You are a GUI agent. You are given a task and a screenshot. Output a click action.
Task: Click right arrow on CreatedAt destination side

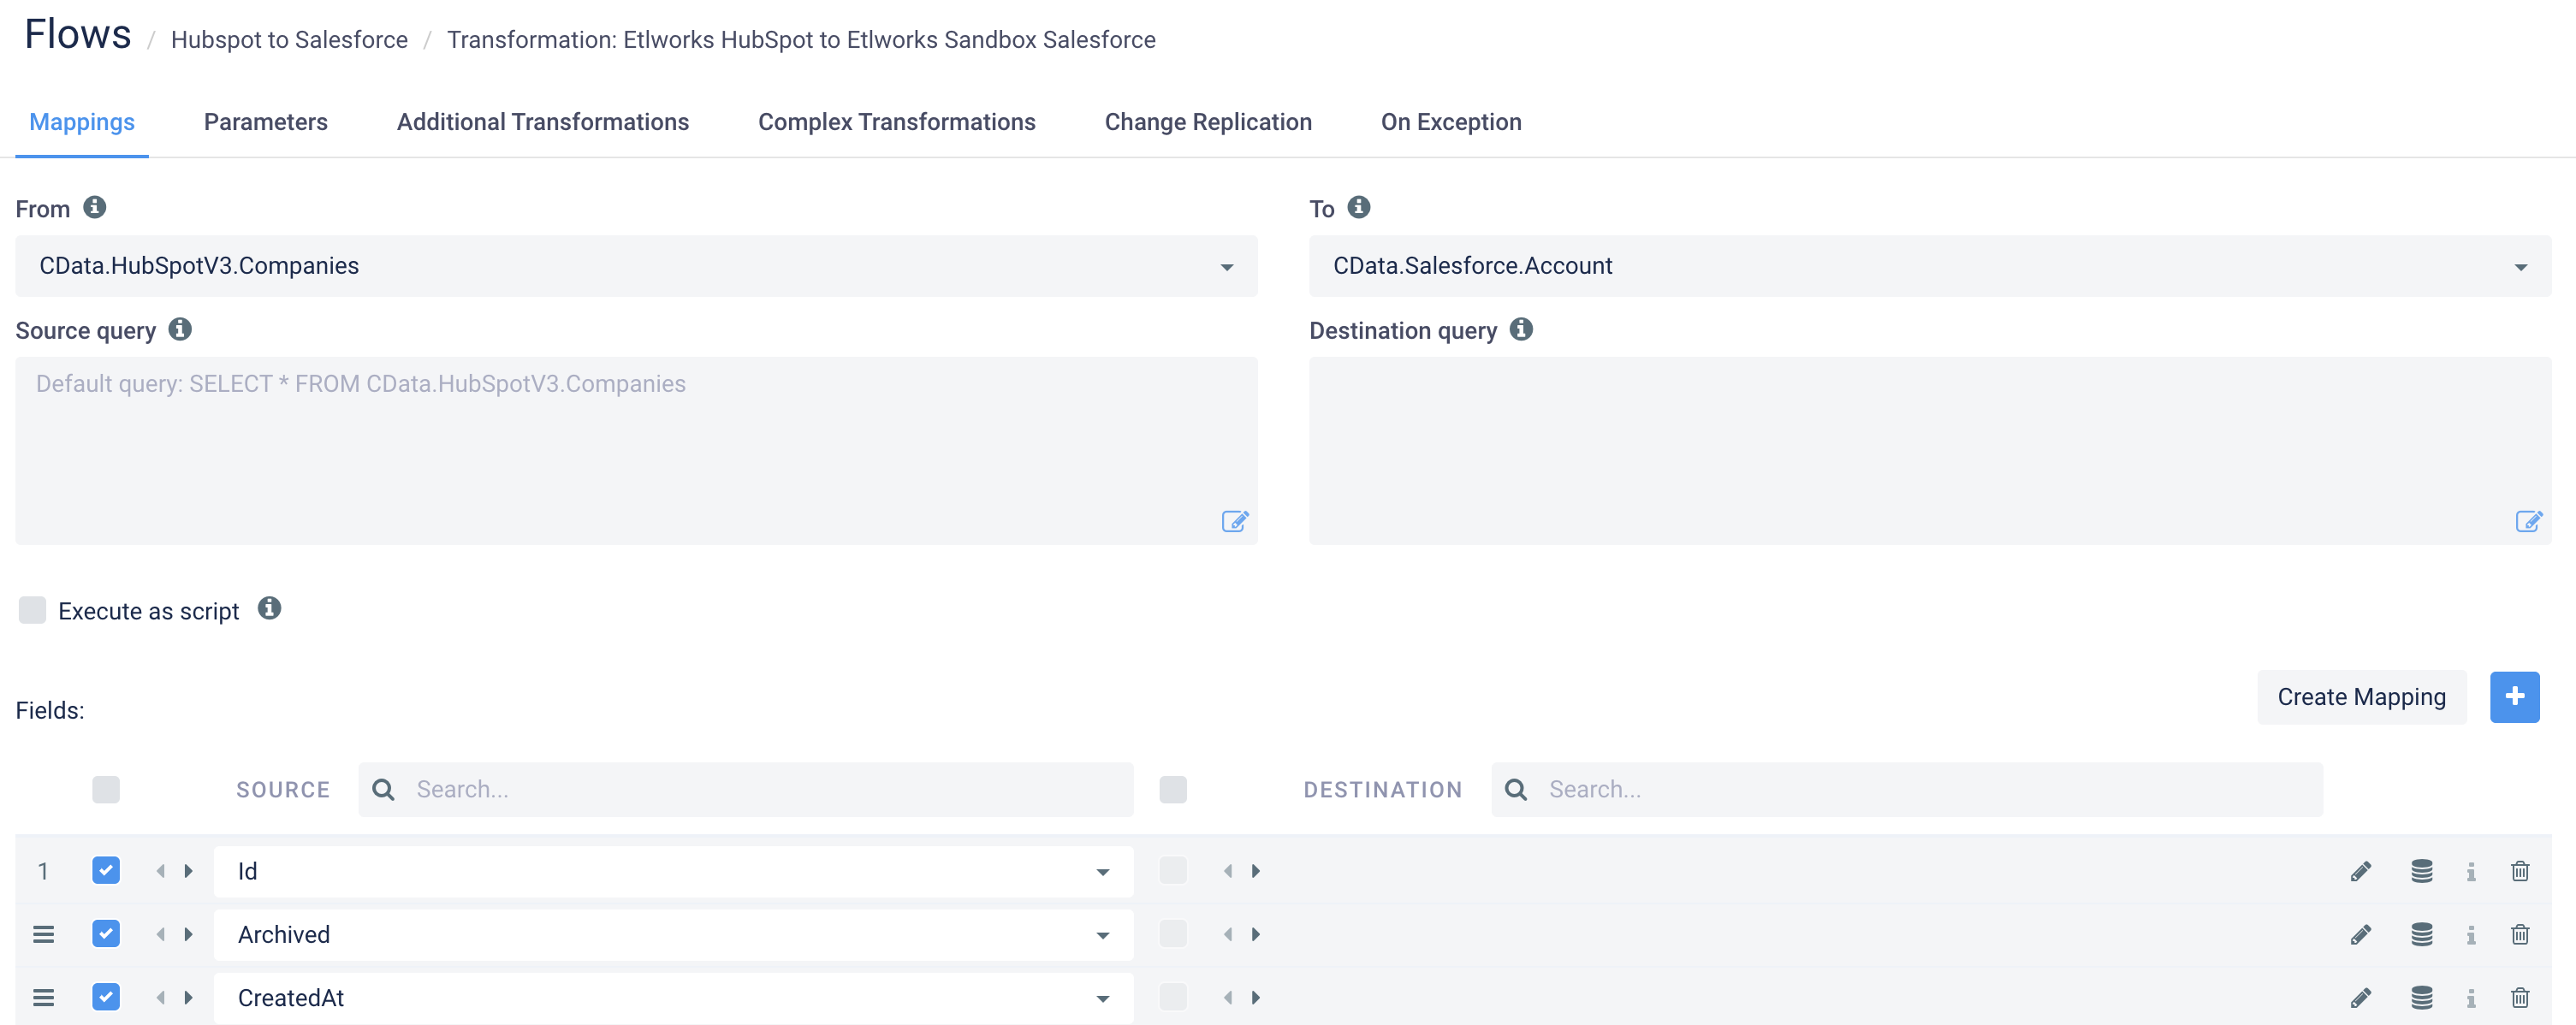coord(1256,997)
